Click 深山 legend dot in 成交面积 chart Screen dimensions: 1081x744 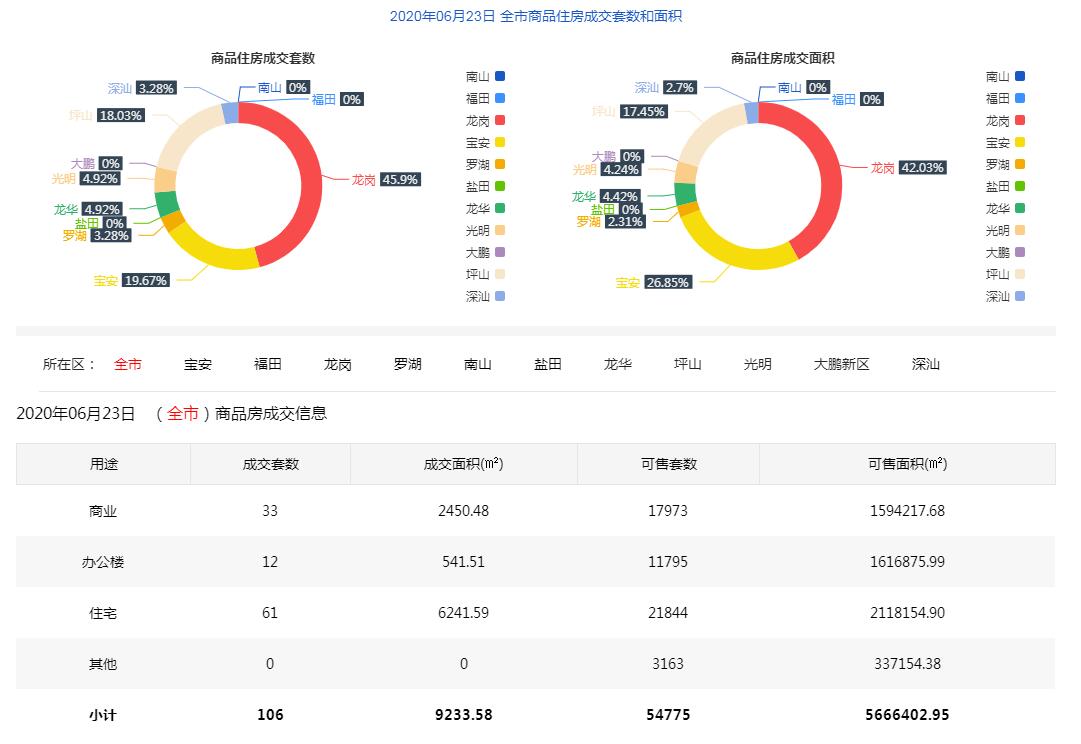pos(1019,296)
